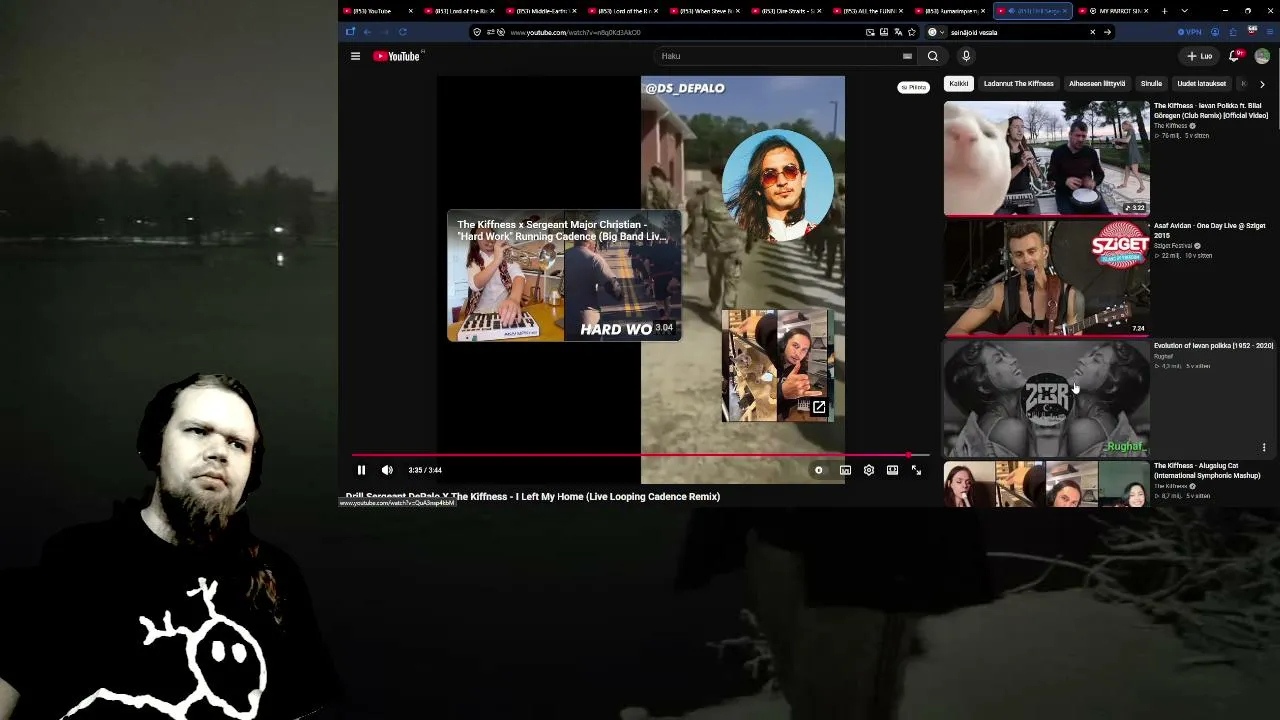
Task: Switch to the MY PARROT browser tab
Action: click(1114, 11)
